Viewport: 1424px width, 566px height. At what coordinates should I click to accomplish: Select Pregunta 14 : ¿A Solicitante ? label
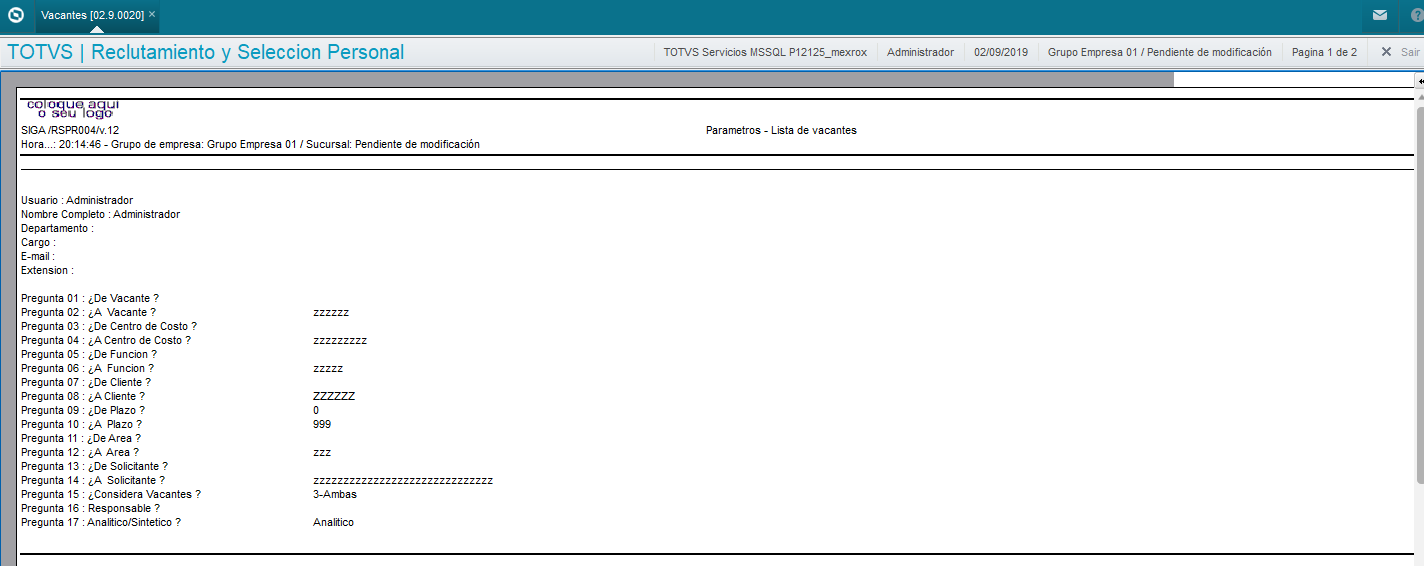click(x=93, y=481)
